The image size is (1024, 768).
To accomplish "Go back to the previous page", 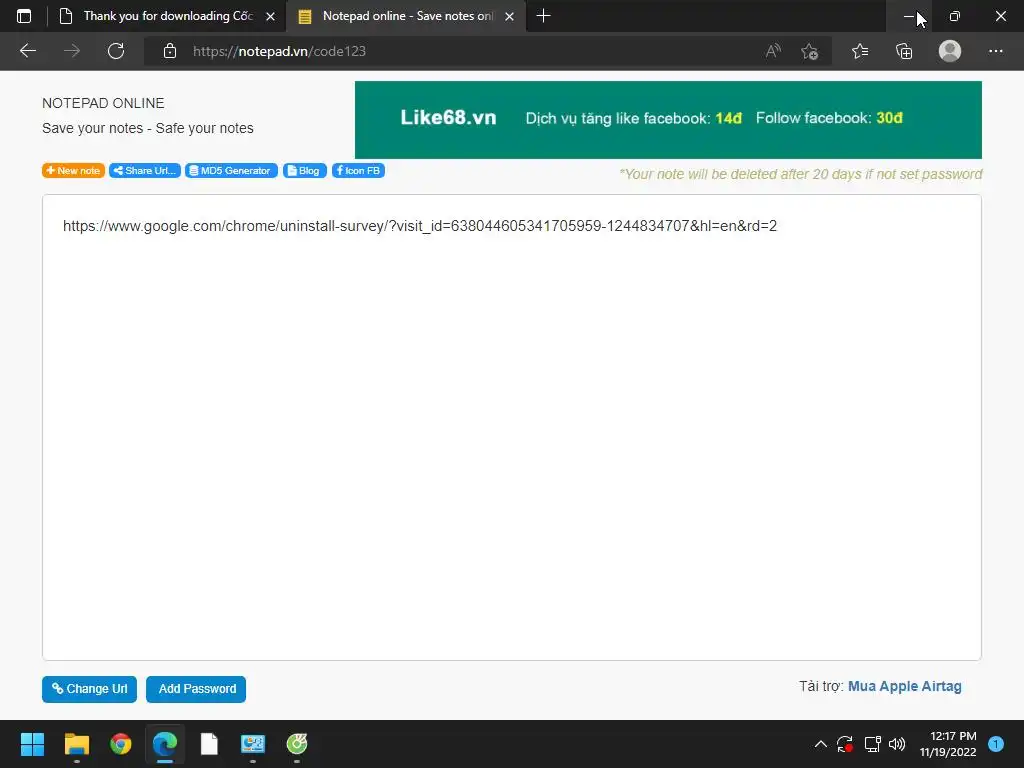I will click(28, 51).
